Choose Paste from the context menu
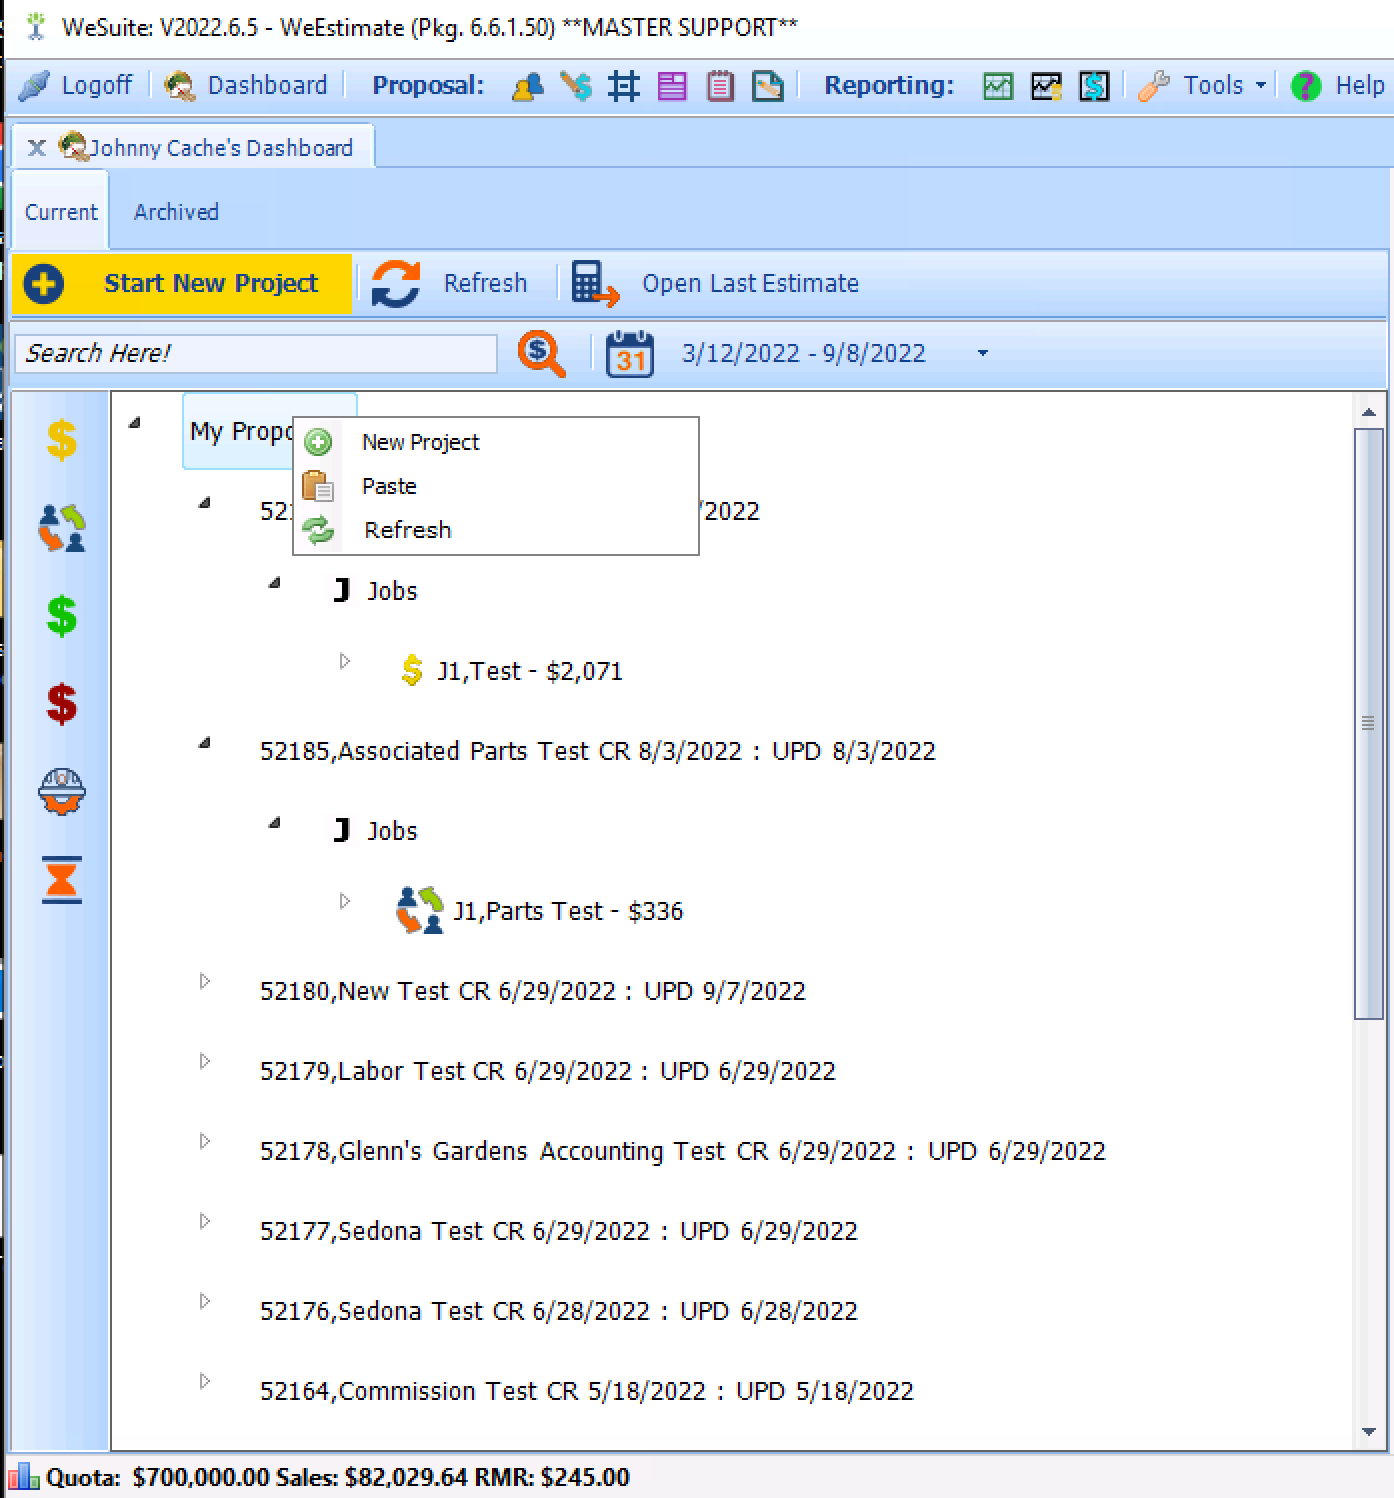 pos(496,486)
